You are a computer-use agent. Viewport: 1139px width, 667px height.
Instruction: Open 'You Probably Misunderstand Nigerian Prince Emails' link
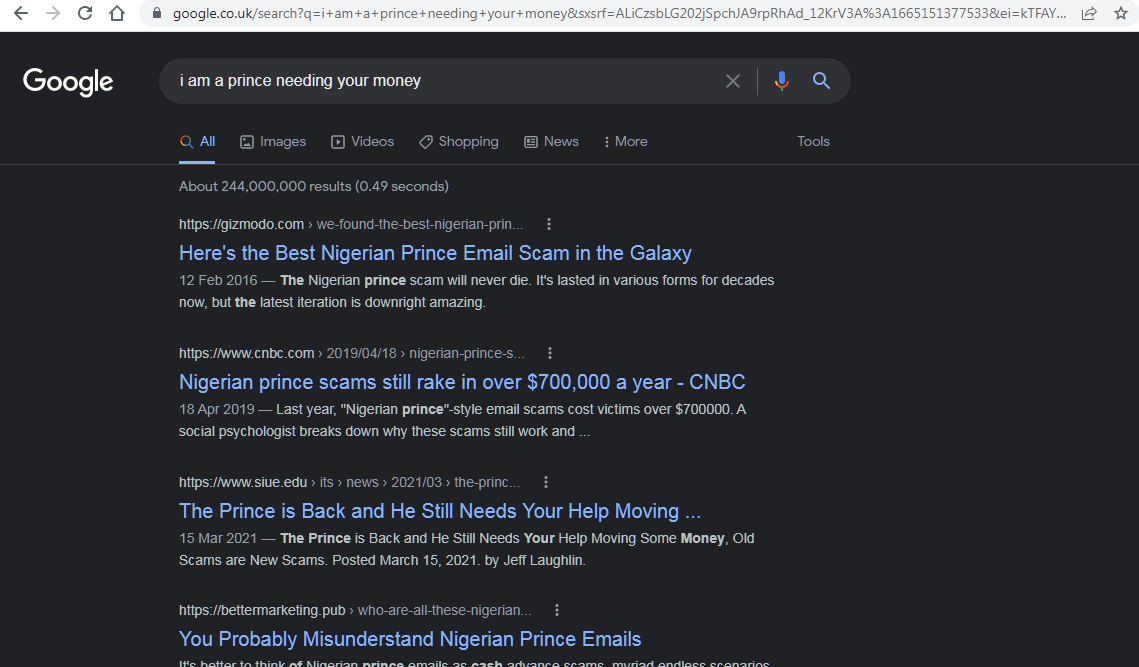410,639
